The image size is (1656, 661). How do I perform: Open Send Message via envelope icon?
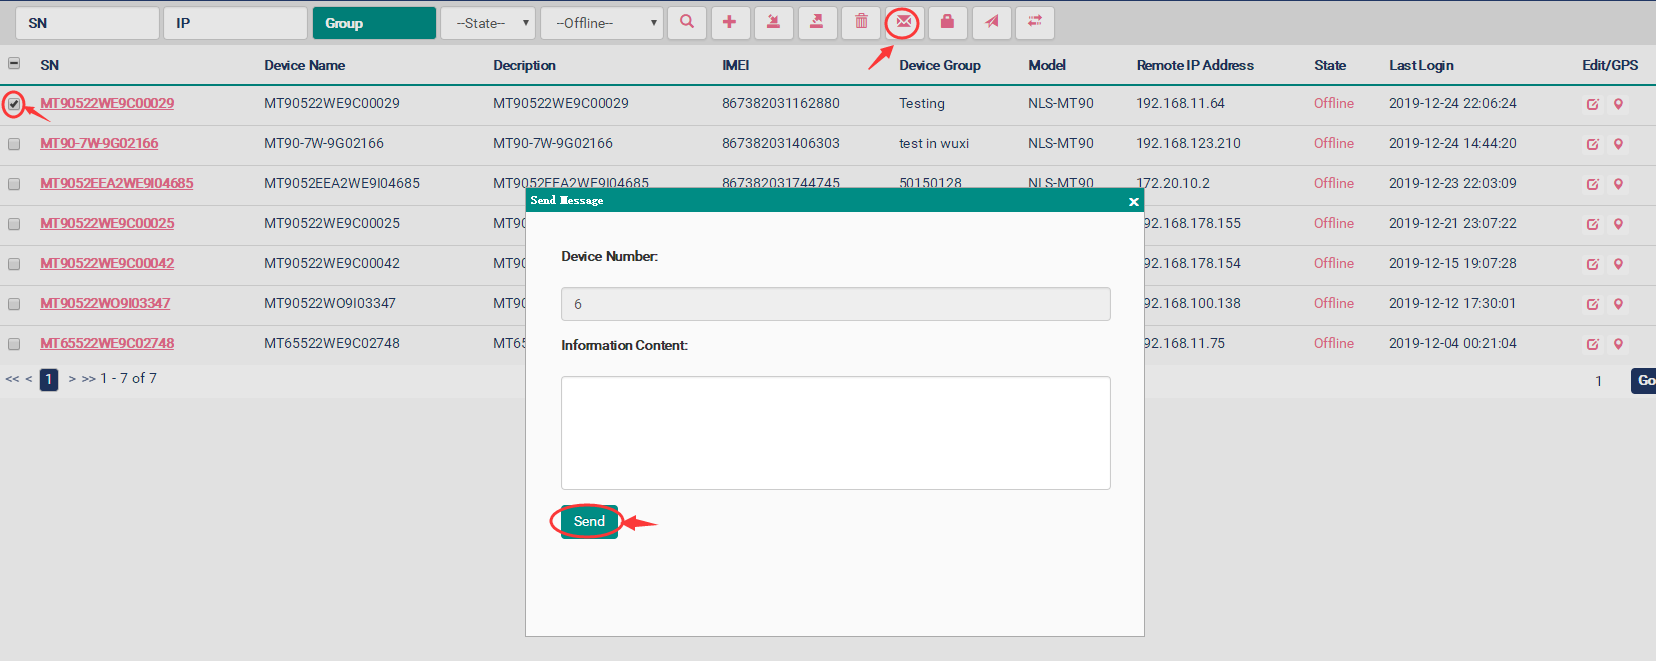[903, 22]
